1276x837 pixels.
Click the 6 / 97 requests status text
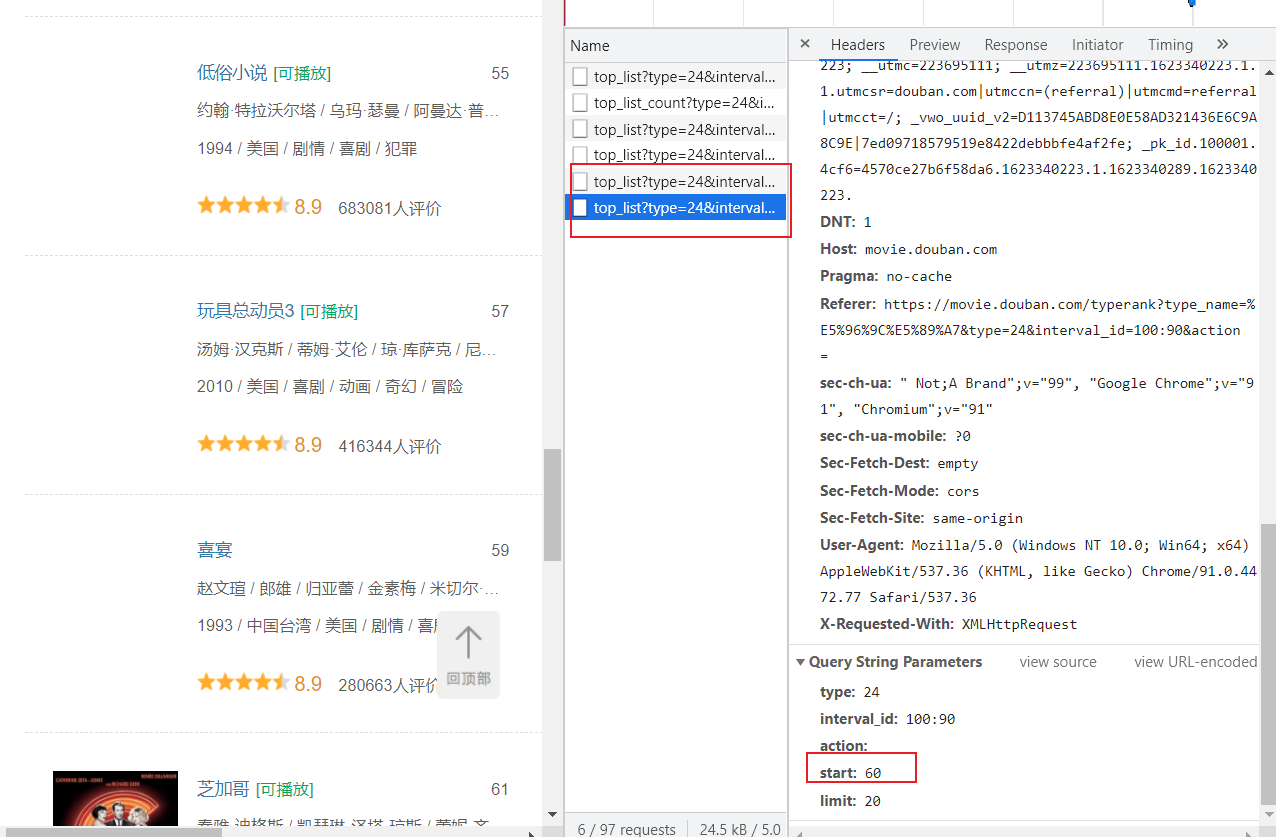(626, 829)
